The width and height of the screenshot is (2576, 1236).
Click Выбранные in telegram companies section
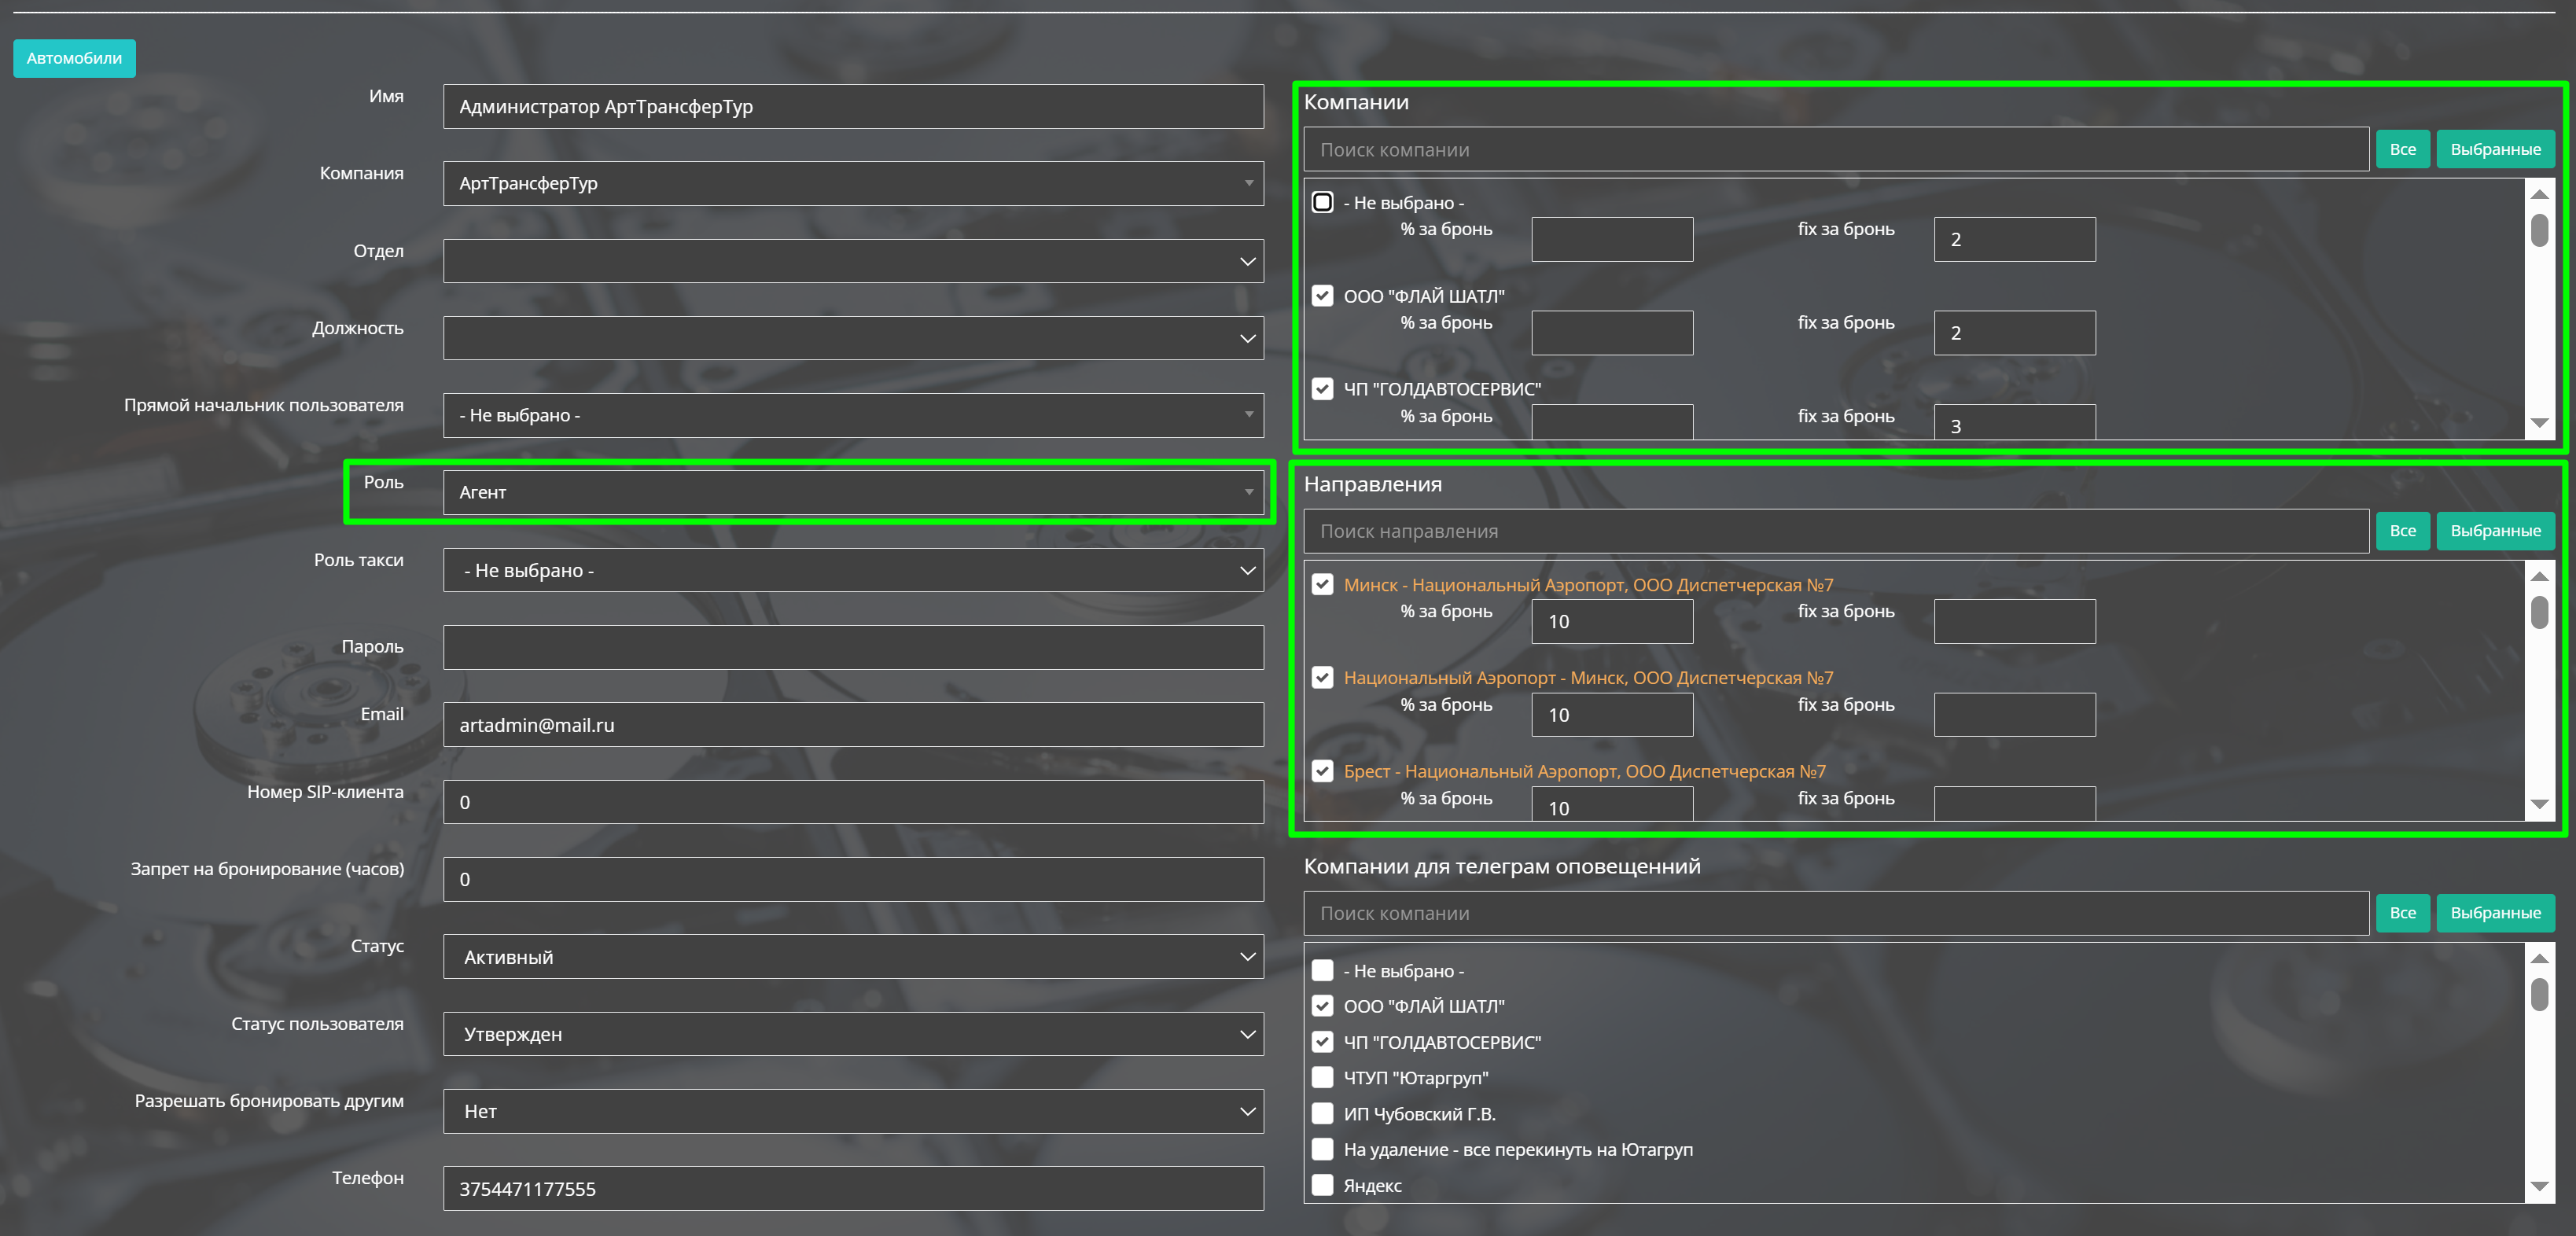point(2494,913)
